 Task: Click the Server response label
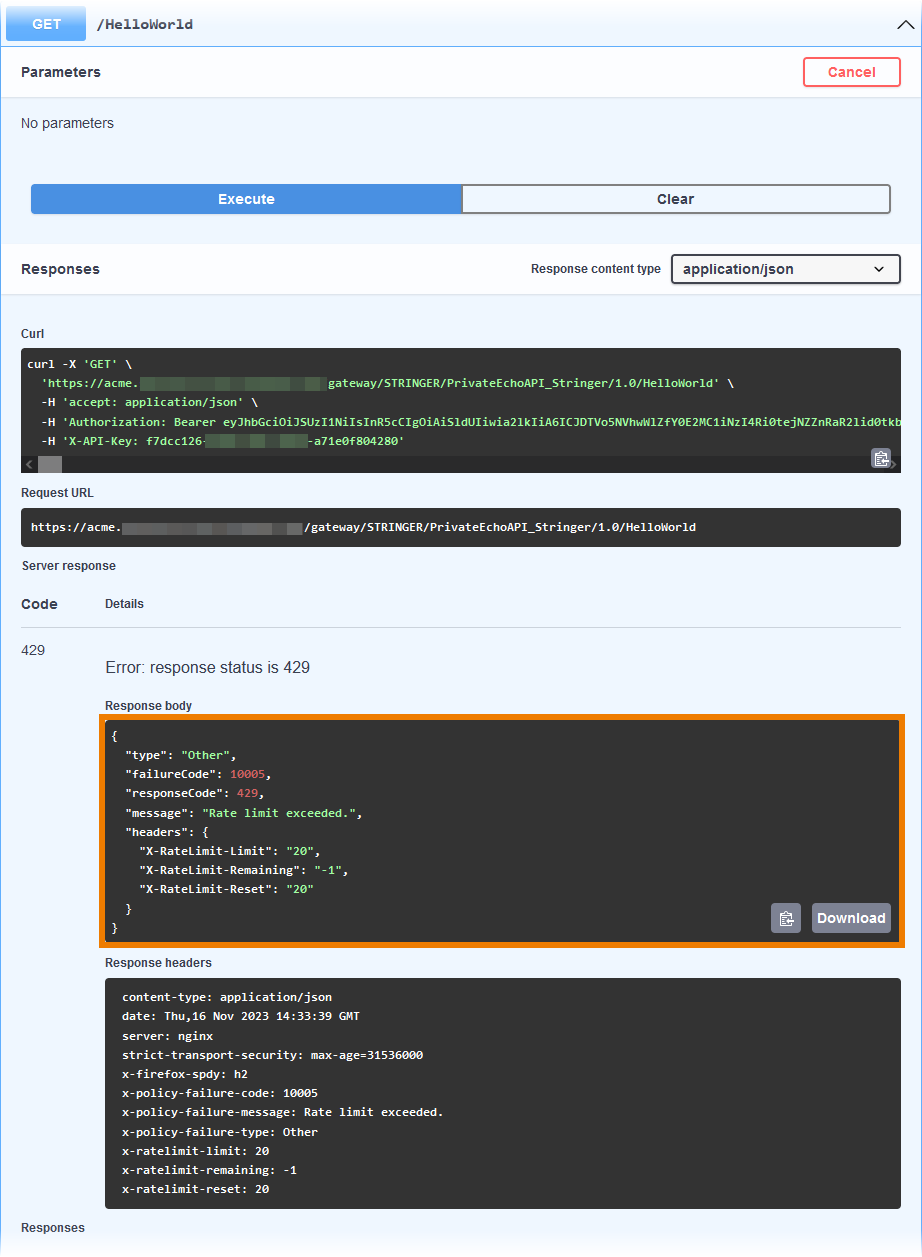click(x=69, y=566)
